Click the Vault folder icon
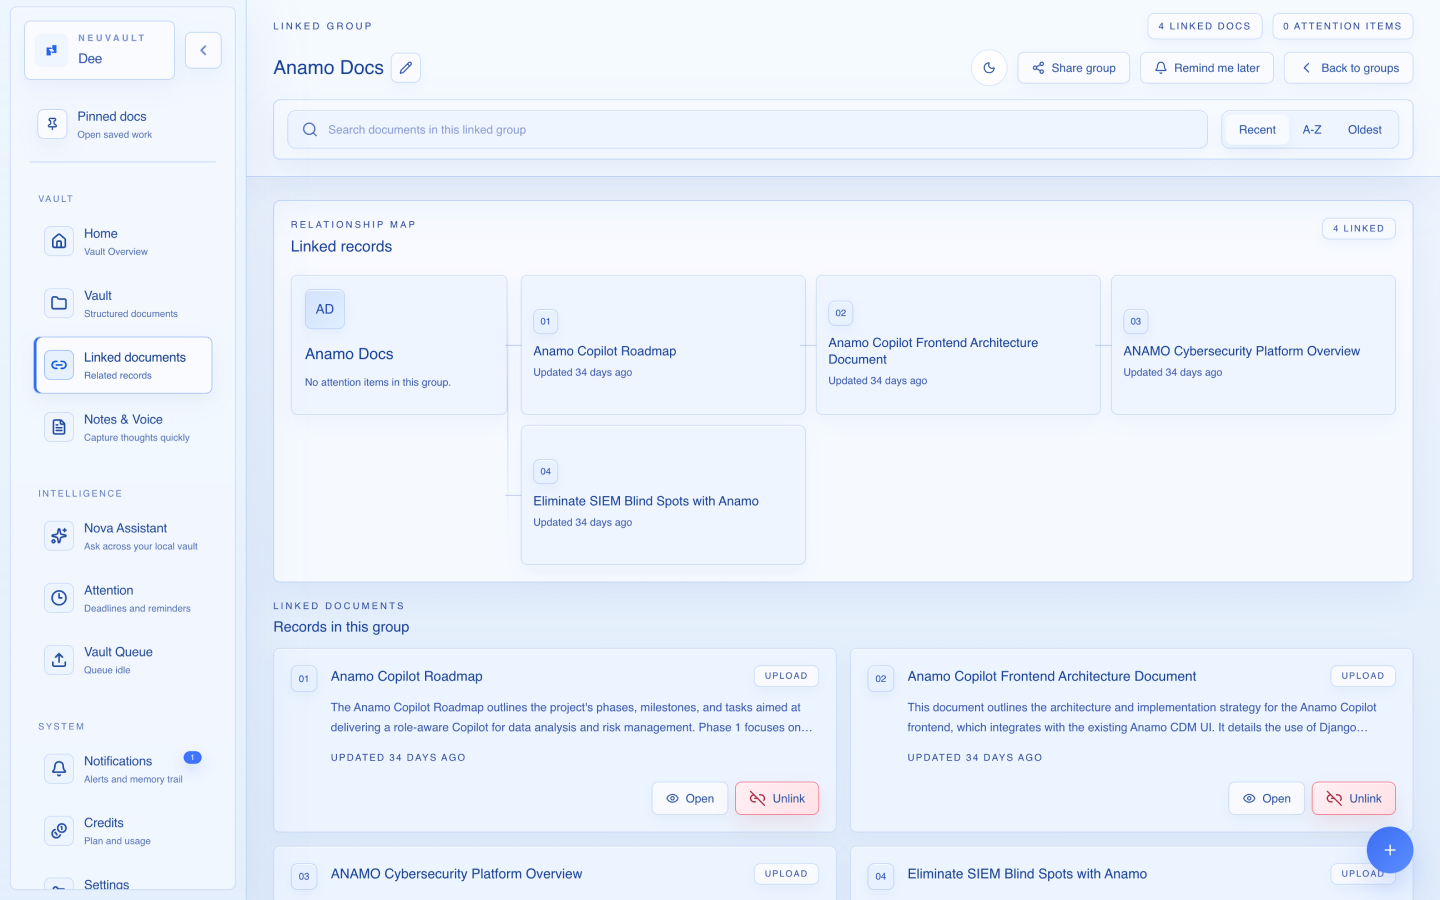The height and width of the screenshot is (900, 1440). pos(59,303)
